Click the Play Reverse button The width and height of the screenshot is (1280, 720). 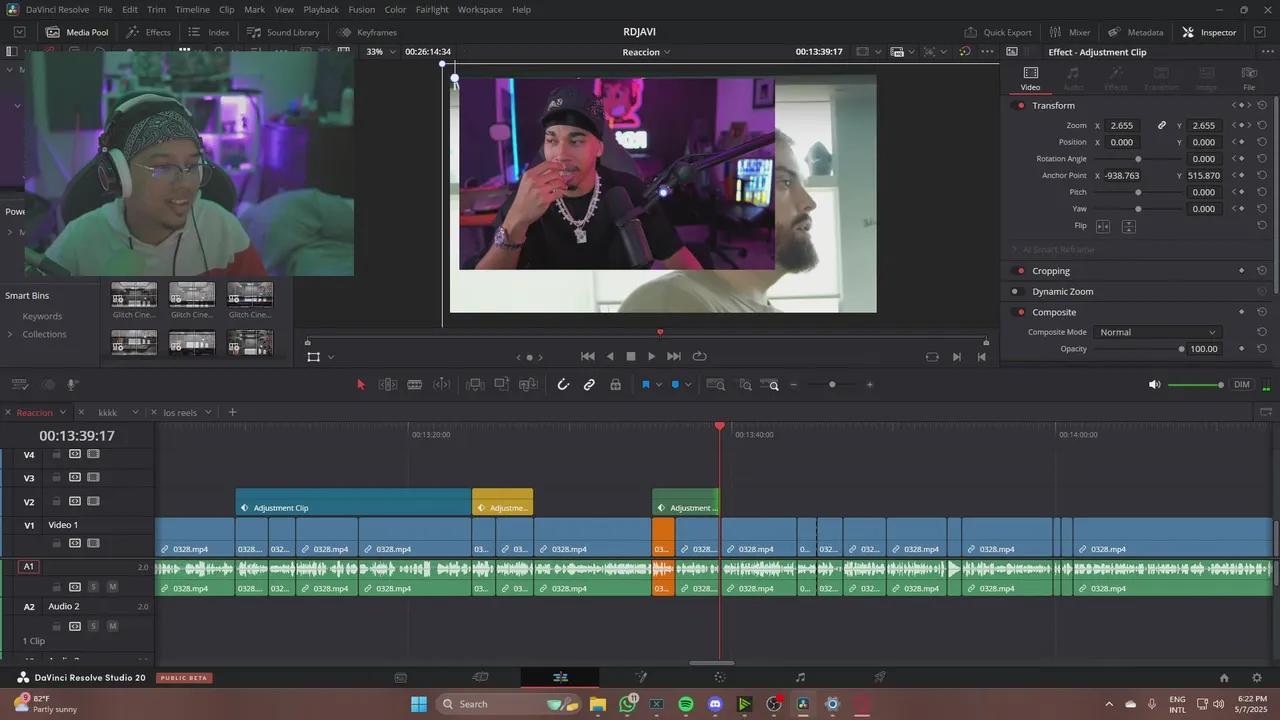pyautogui.click(x=610, y=356)
